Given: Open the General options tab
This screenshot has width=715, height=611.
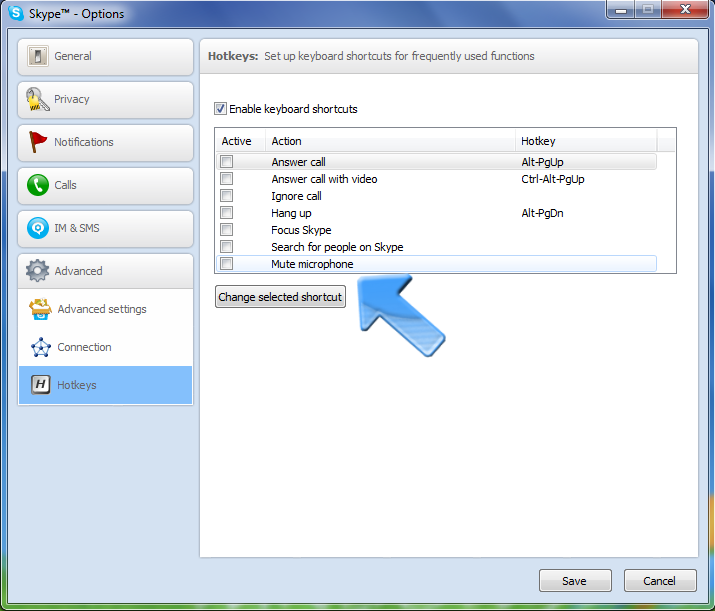Looking at the screenshot, I should [105, 57].
